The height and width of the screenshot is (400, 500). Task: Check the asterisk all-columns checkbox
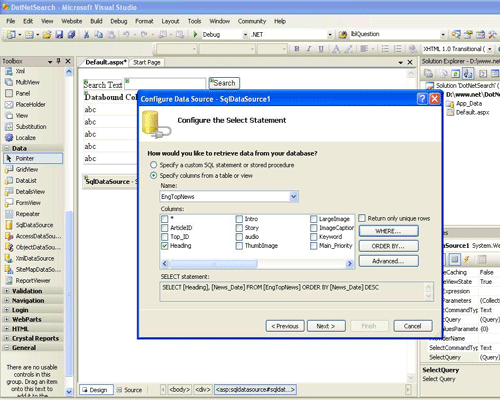(x=164, y=219)
